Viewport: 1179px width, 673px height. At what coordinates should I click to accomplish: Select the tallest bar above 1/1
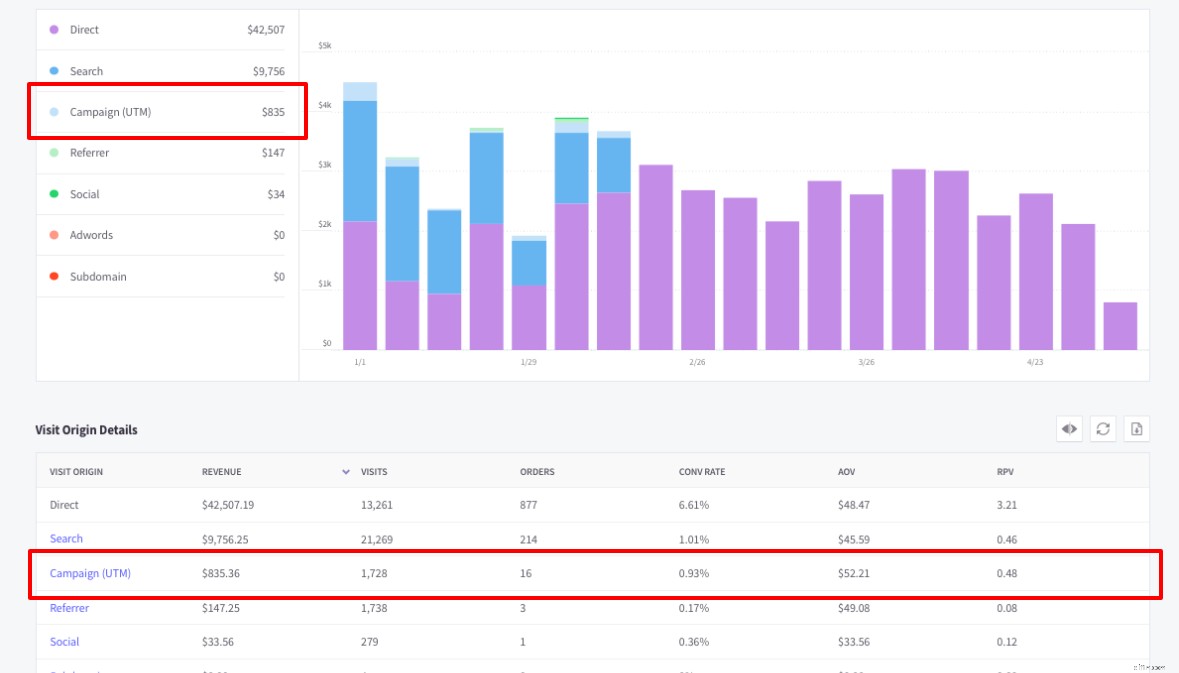pyautogui.click(x=360, y=210)
